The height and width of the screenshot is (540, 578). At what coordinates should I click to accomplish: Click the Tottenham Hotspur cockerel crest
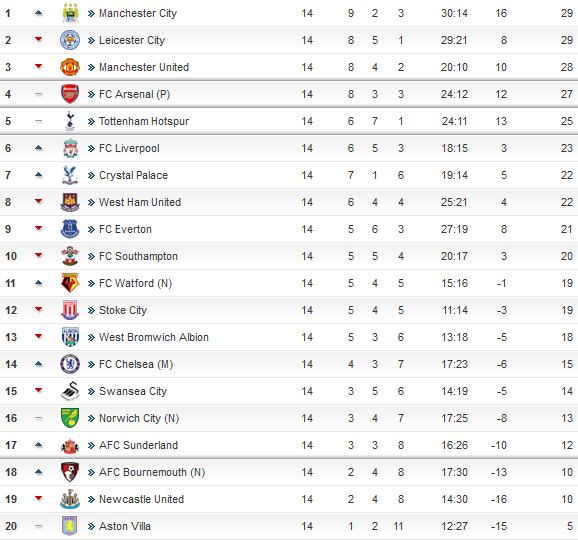[70, 121]
